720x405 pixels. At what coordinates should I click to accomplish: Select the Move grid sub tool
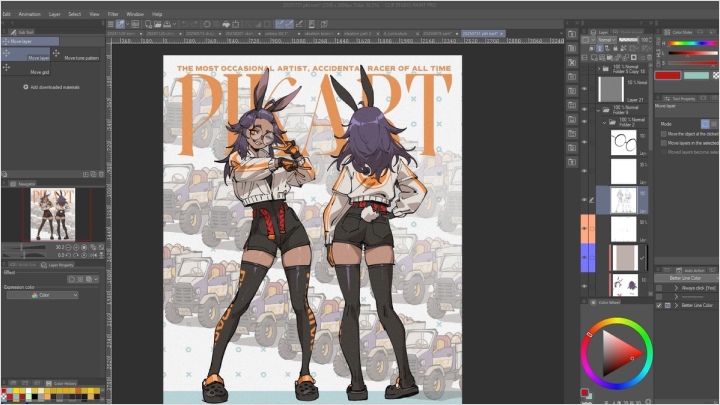click(26, 69)
